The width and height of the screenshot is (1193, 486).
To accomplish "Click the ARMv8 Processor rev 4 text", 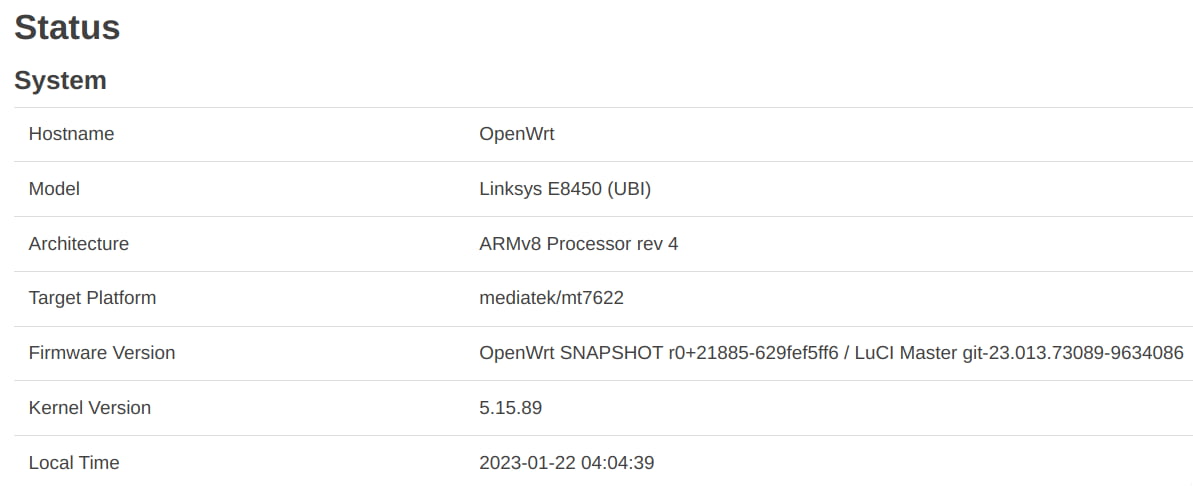I will pos(579,243).
